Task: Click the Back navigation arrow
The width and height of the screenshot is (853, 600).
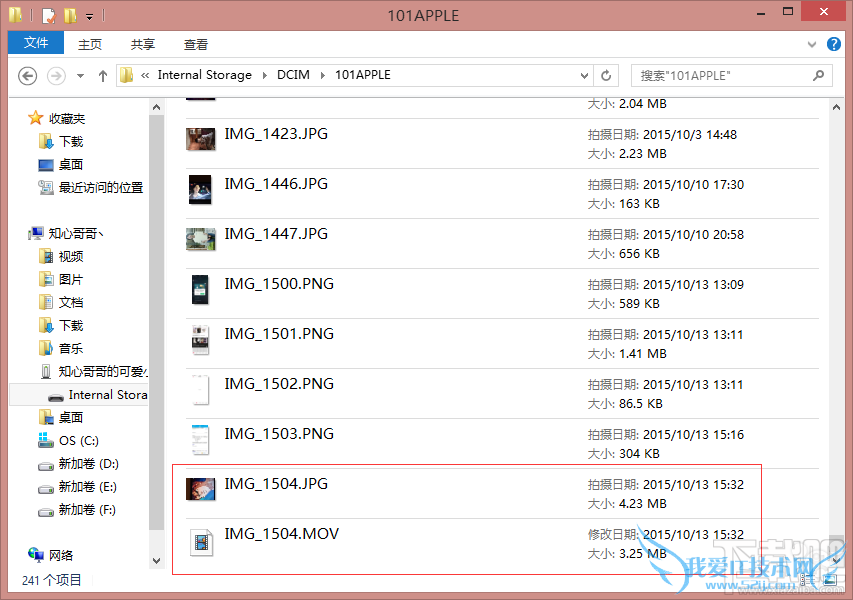Action: (x=28, y=76)
